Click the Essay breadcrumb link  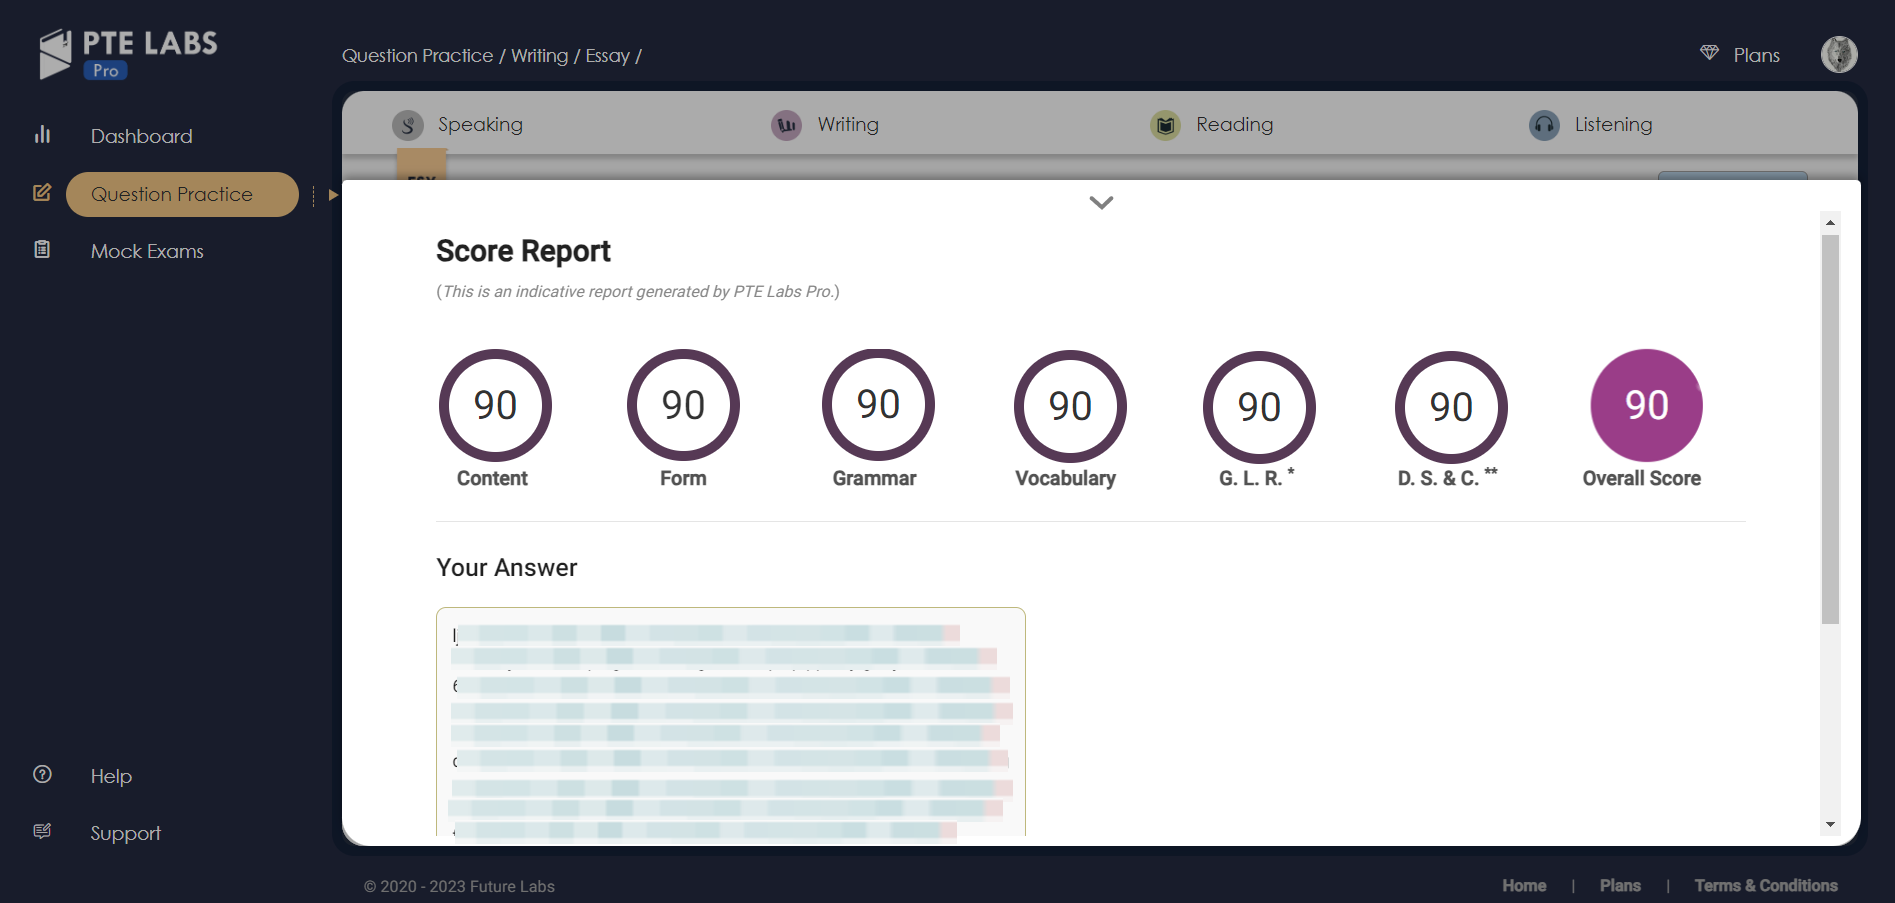[x=608, y=56]
